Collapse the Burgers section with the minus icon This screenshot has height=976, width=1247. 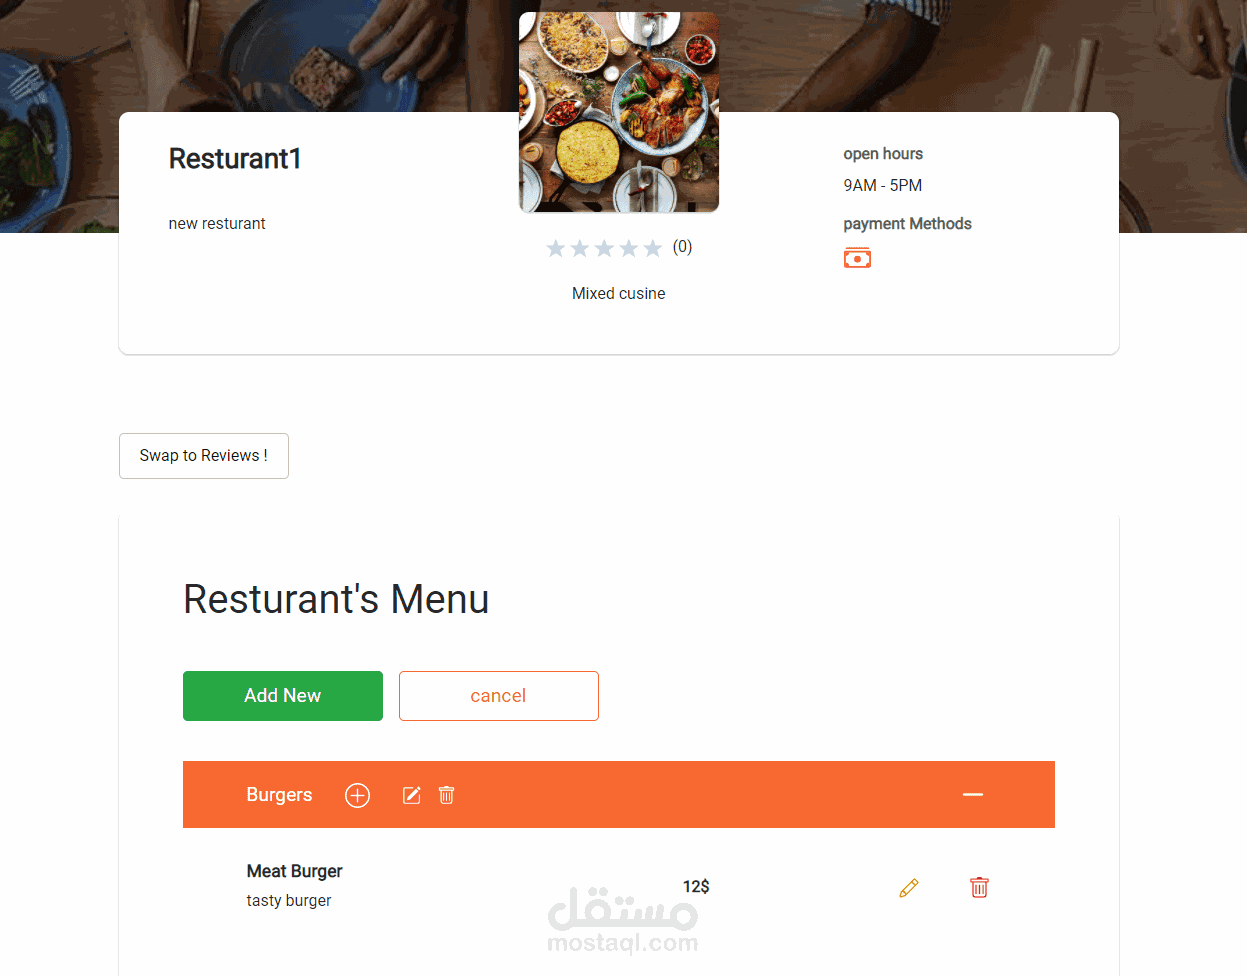point(973,795)
